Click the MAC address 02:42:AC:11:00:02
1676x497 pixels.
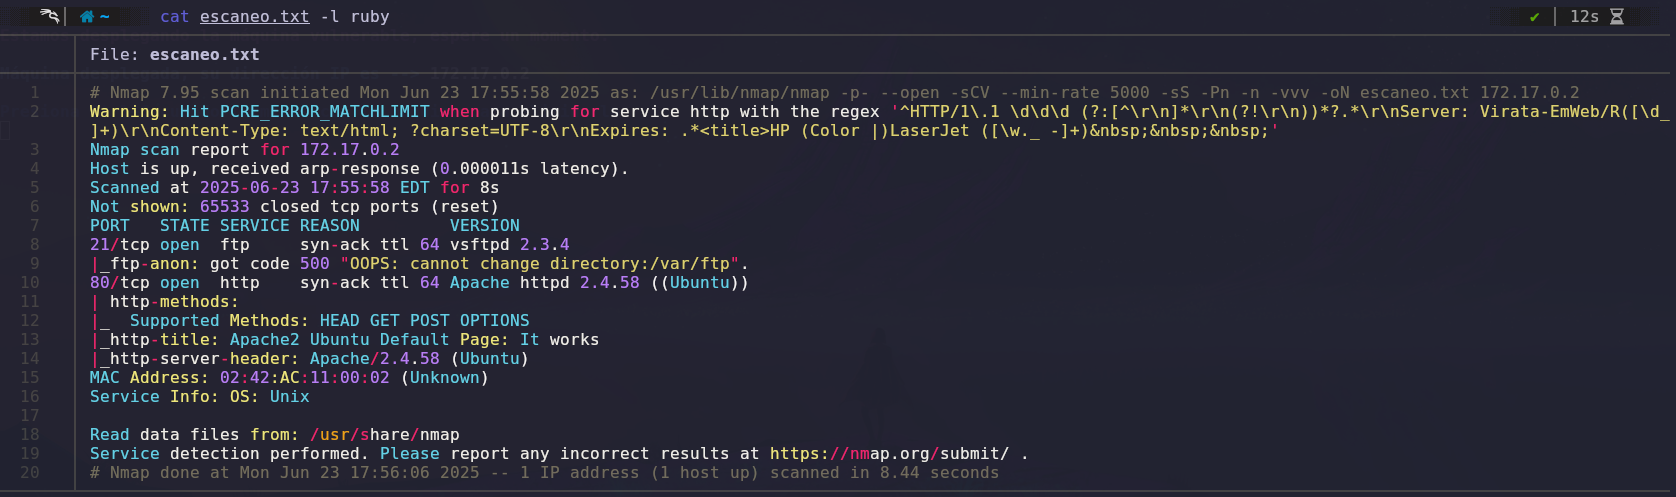click(305, 378)
